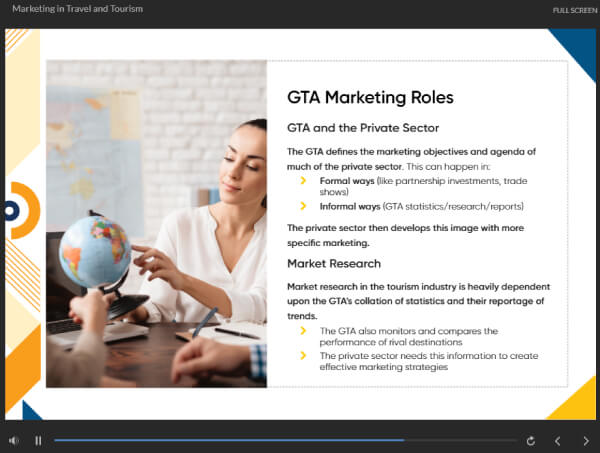Click the paragraph about private sector specific marketing
The height and width of the screenshot is (453, 600).
[405, 235]
